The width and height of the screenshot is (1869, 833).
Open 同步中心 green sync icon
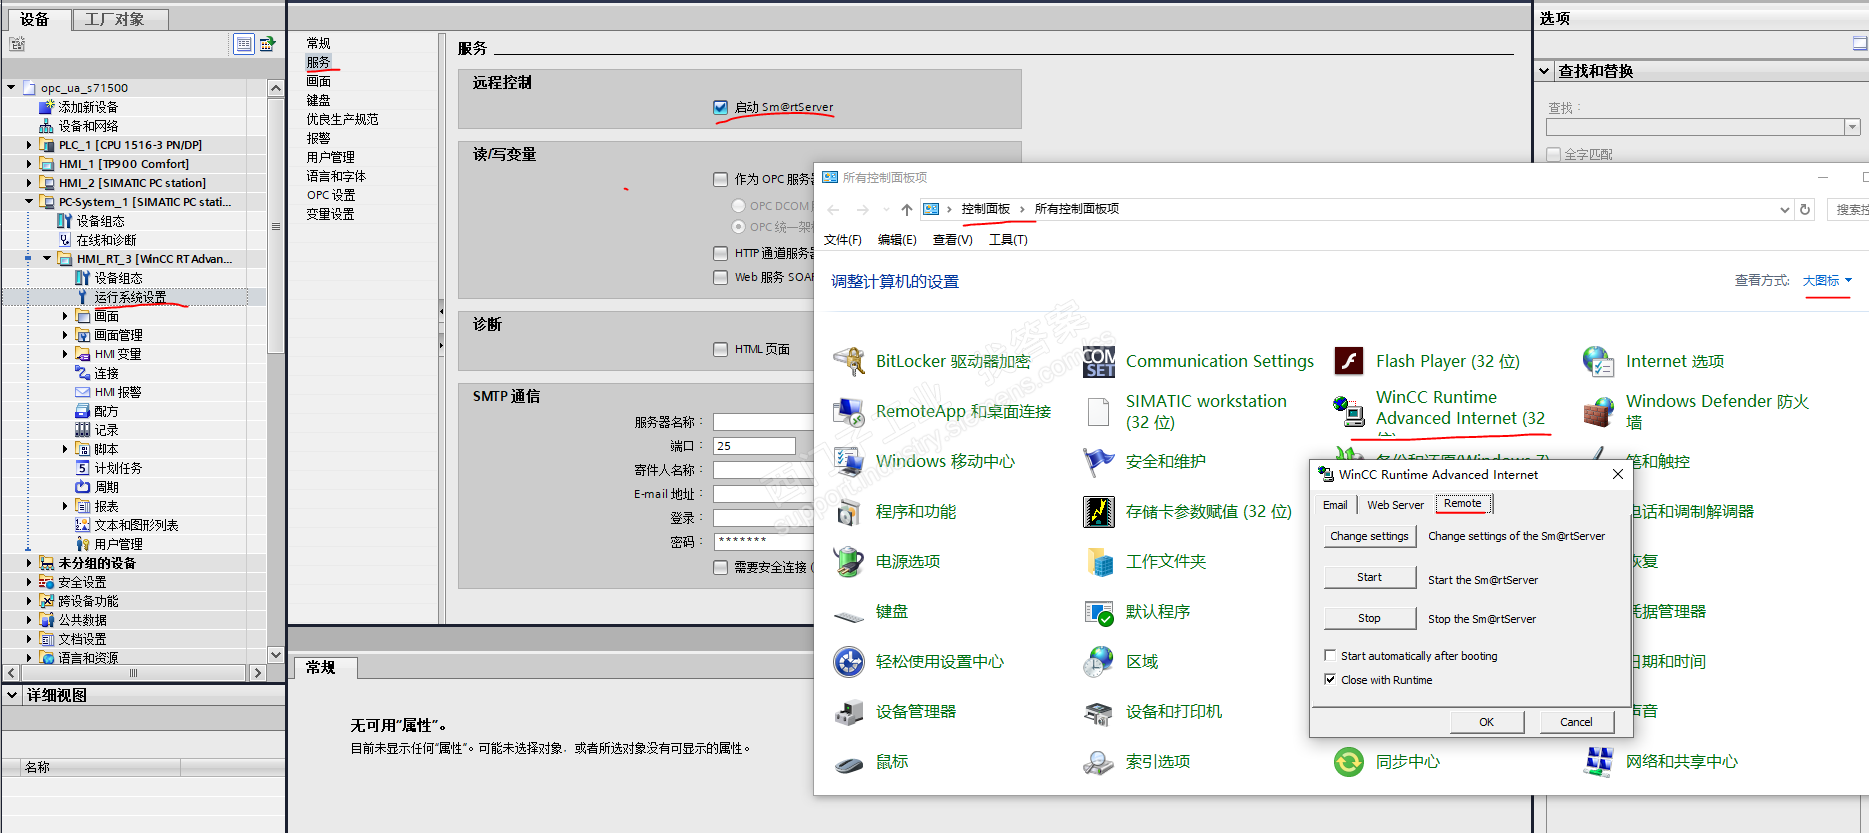(1349, 762)
